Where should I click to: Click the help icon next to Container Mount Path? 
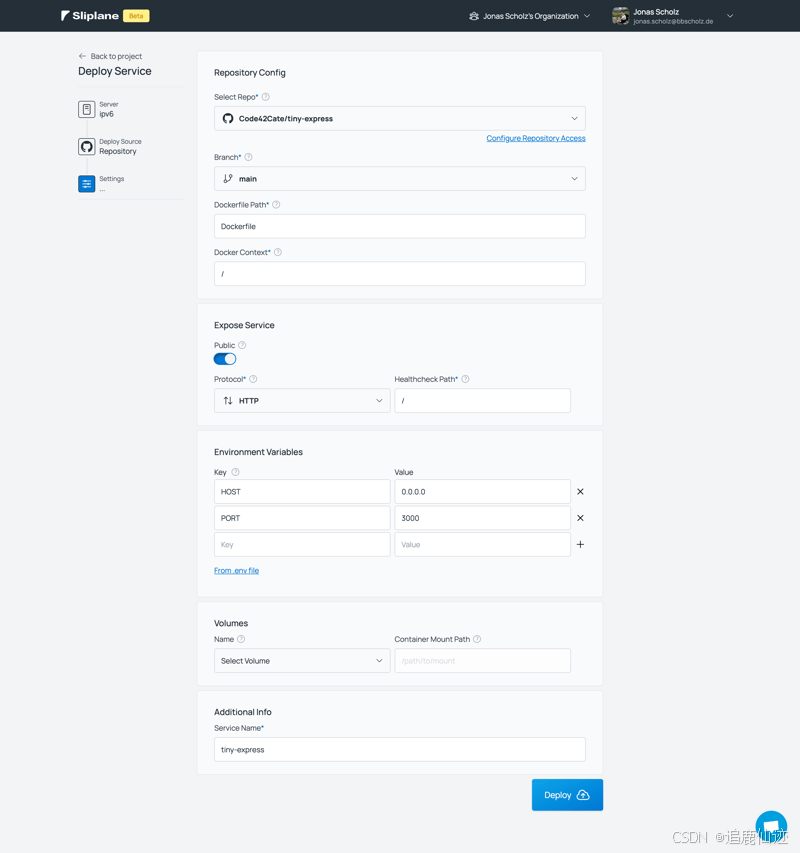tap(475, 639)
